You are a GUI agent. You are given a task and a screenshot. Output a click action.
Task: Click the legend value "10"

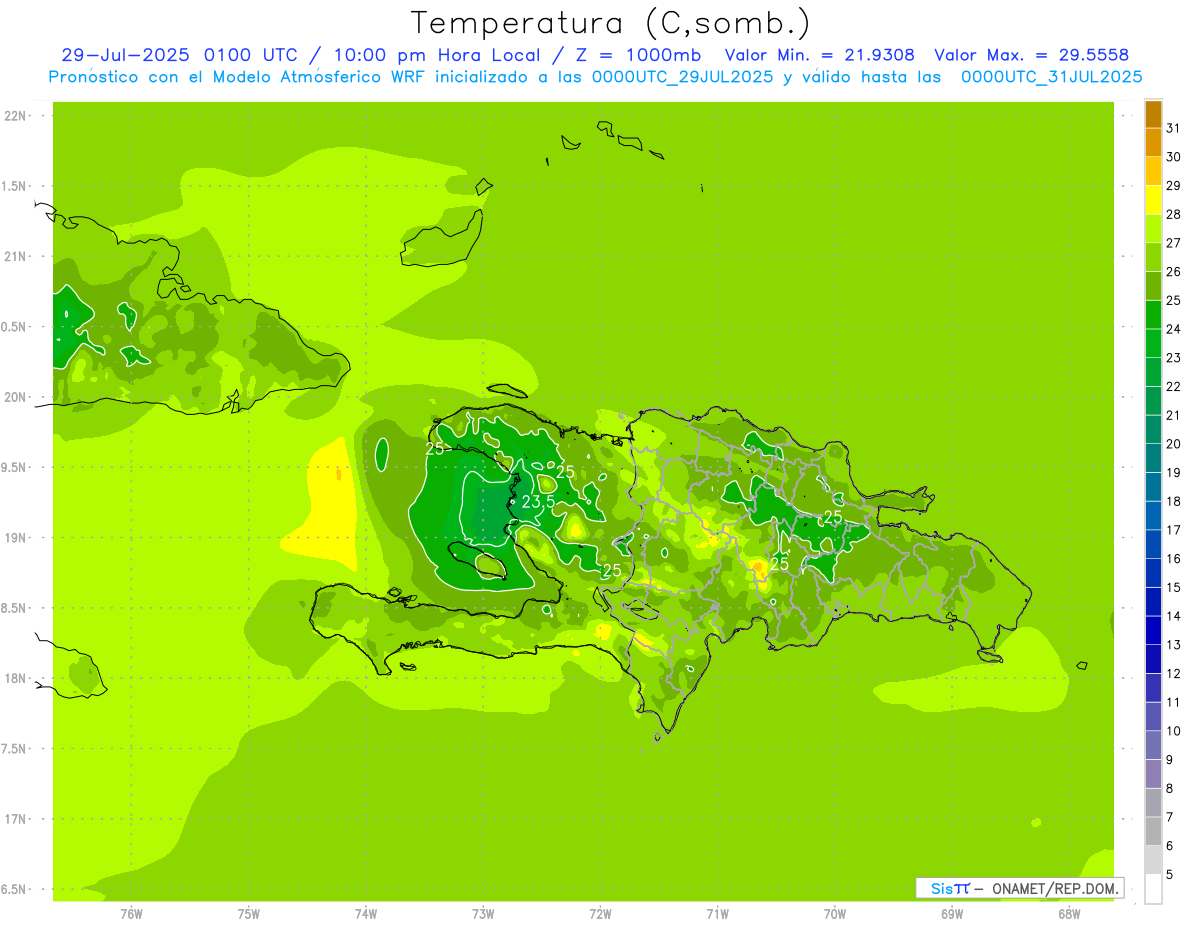(1173, 731)
